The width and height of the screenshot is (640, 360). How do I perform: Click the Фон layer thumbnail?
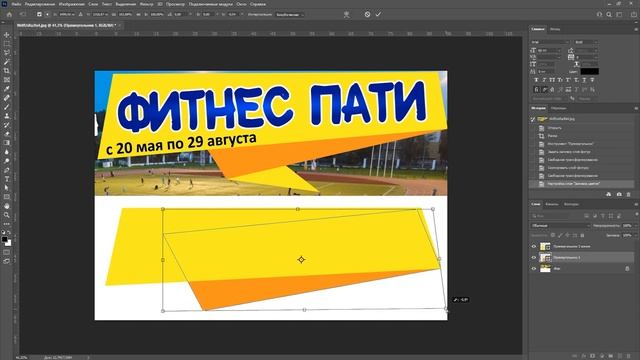[x=545, y=269]
